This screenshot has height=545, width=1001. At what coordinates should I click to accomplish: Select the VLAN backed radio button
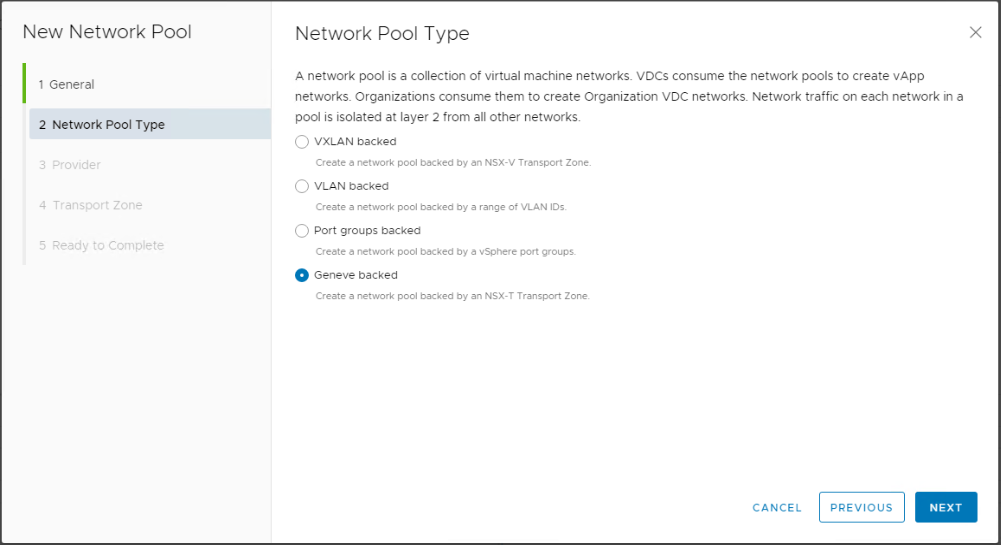click(x=302, y=186)
